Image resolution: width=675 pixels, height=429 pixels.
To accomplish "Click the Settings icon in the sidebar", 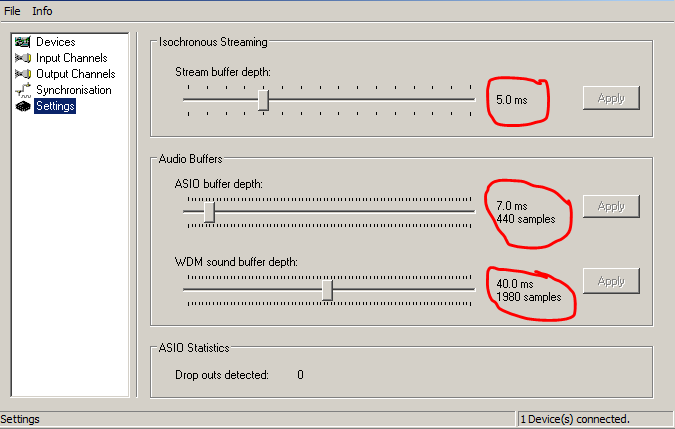I will [22, 106].
